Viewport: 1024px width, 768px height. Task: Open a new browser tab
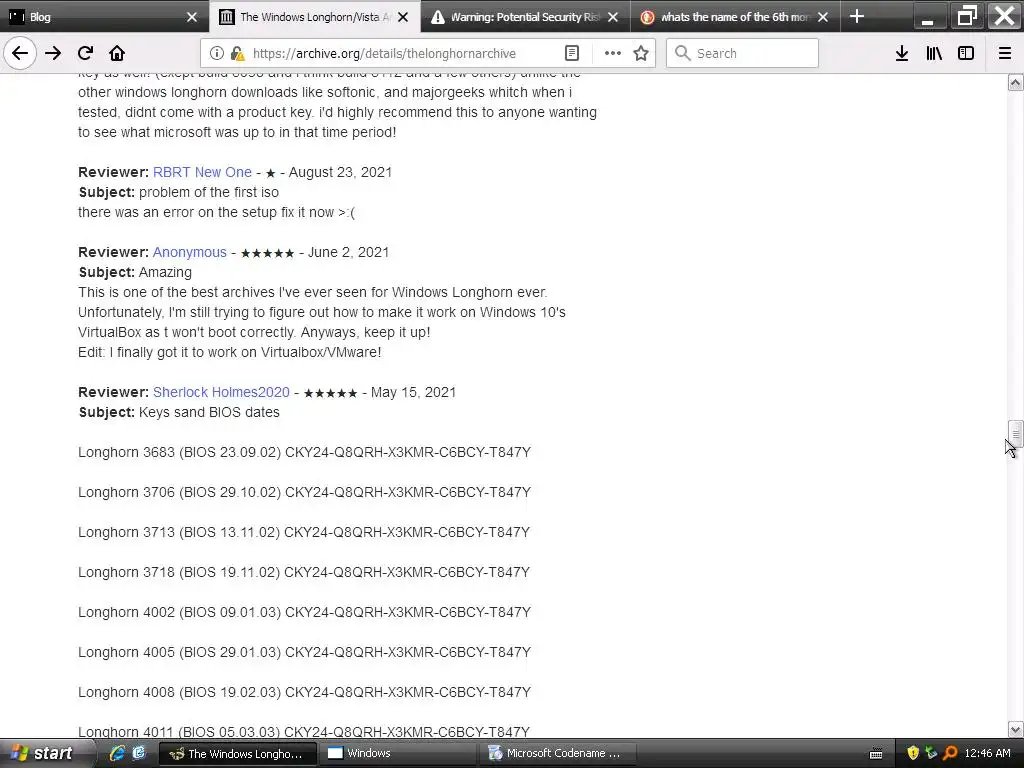coord(857,16)
